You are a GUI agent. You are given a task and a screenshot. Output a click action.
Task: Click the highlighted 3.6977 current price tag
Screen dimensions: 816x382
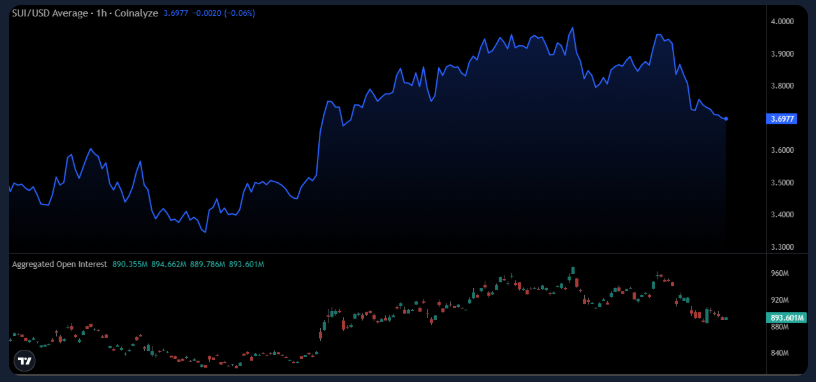tap(782, 119)
